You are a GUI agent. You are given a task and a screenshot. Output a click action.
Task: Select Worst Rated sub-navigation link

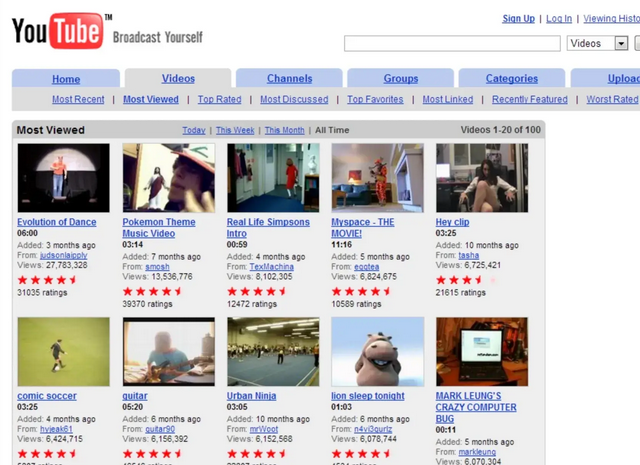pyautogui.click(x=612, y=99)
